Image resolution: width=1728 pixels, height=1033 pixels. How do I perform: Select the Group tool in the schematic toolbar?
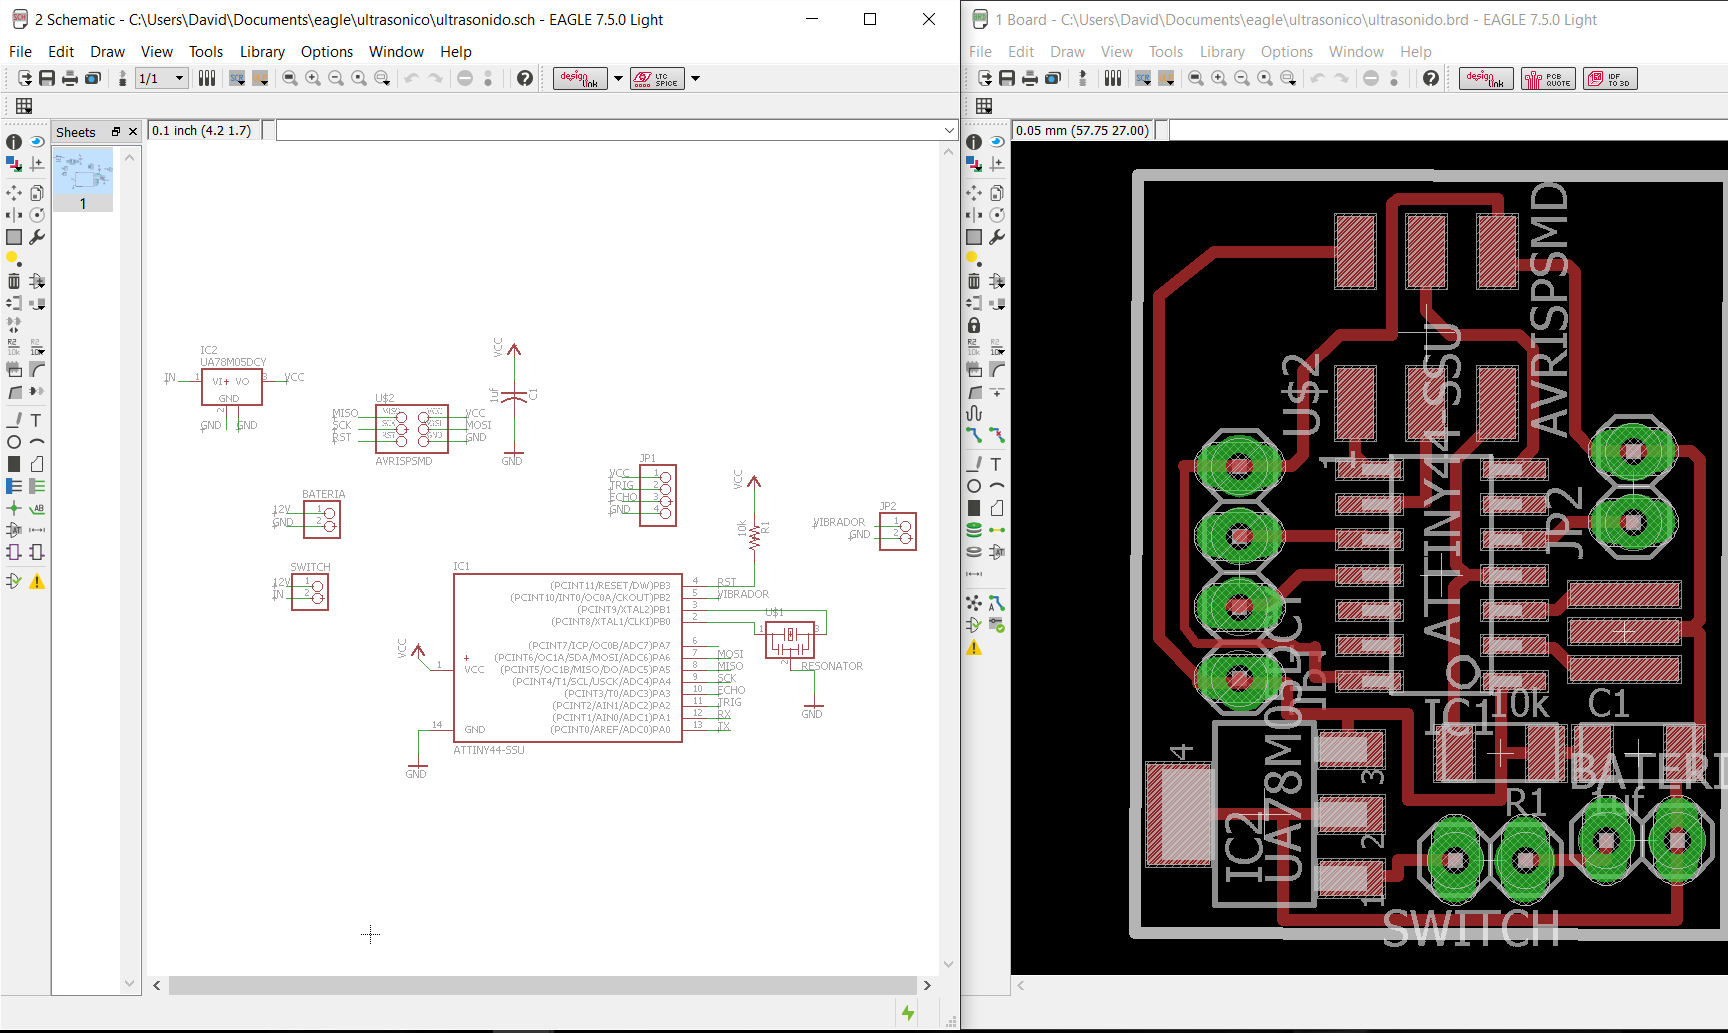pos(14,237)
